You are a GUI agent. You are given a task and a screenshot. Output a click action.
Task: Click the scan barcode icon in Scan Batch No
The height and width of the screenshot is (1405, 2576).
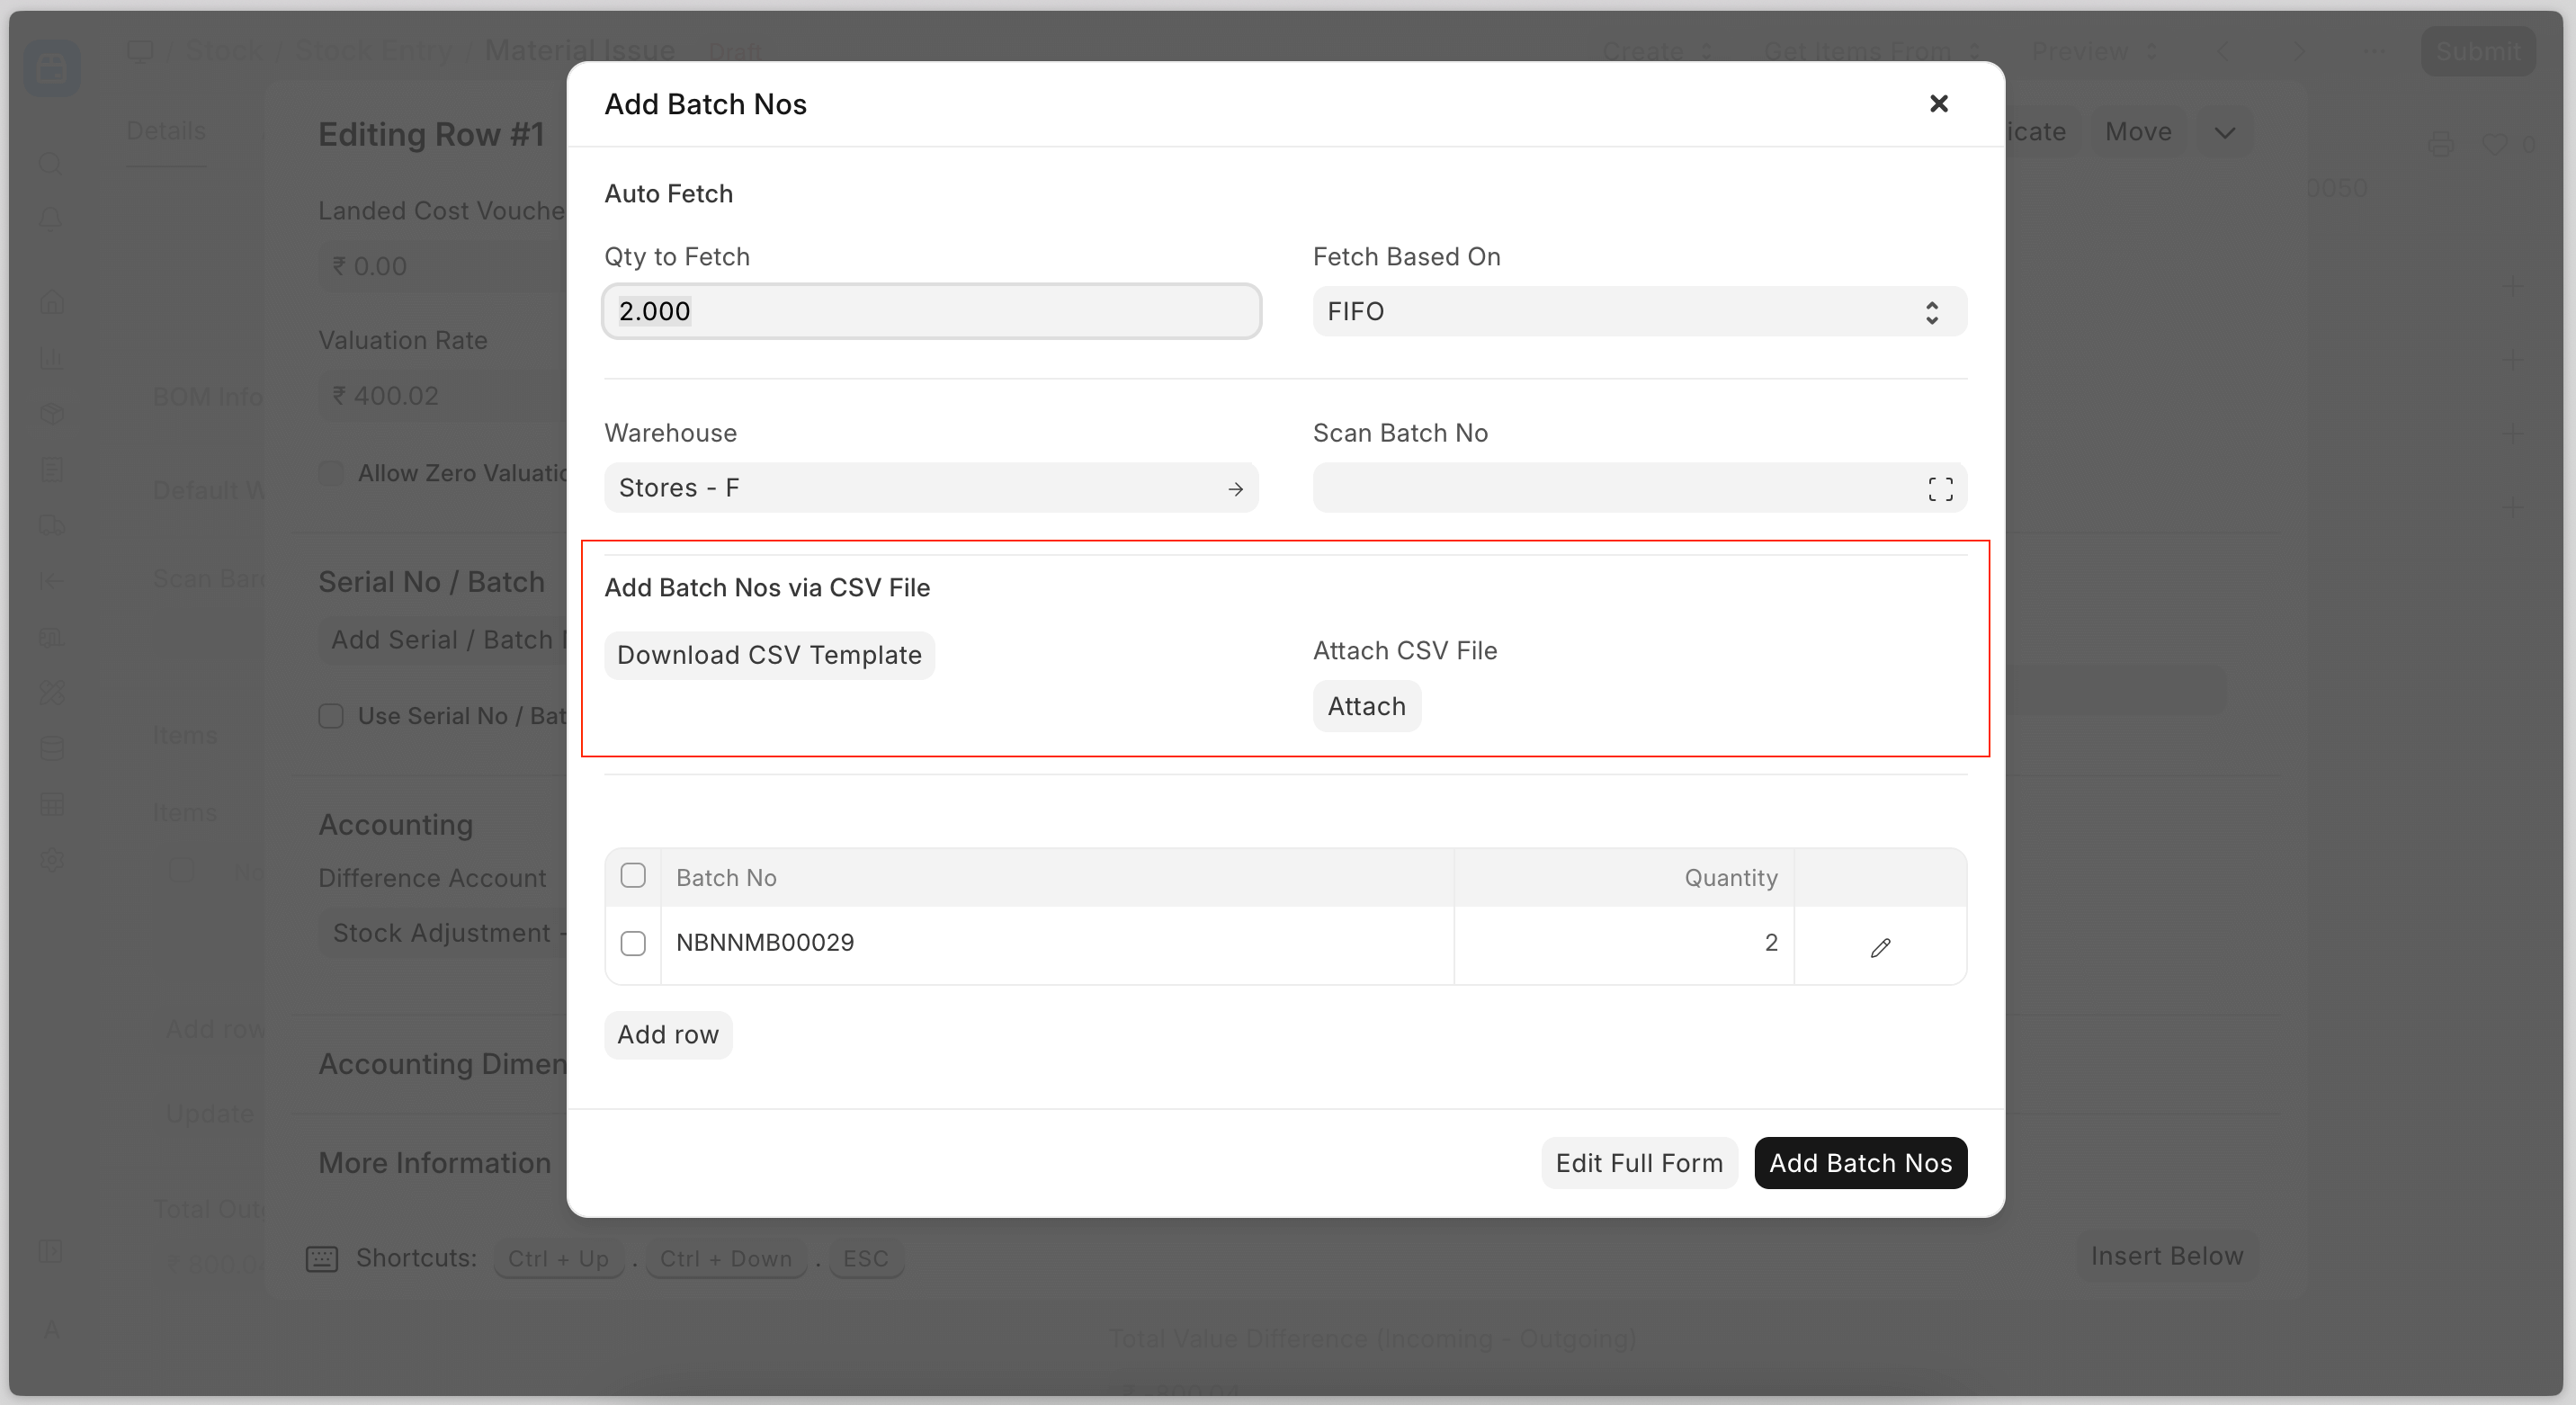tap(1940, 488)
